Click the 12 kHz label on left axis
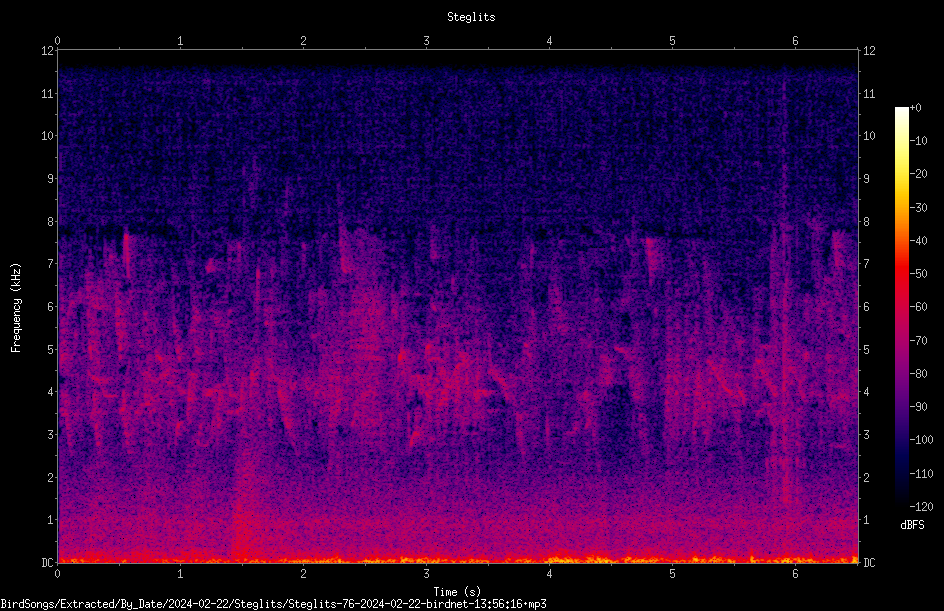944x611 pixels. point(48,51)
